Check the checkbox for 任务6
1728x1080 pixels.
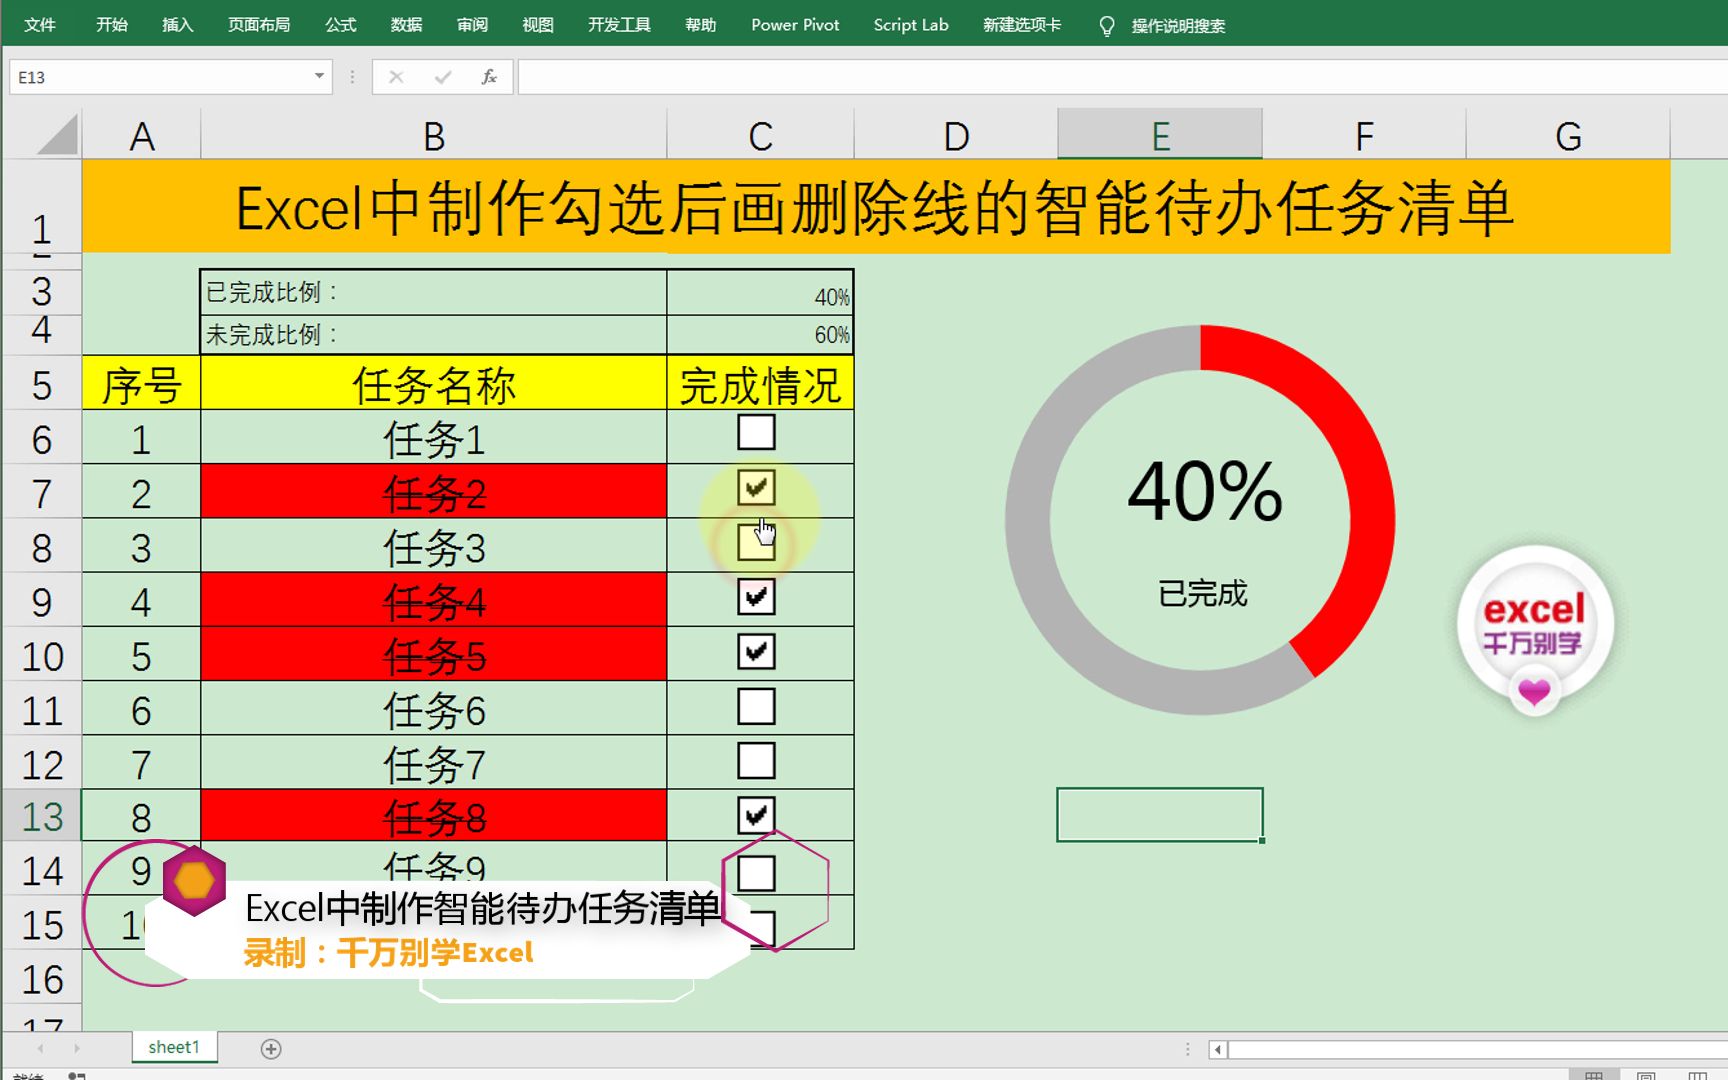[756, 706]
